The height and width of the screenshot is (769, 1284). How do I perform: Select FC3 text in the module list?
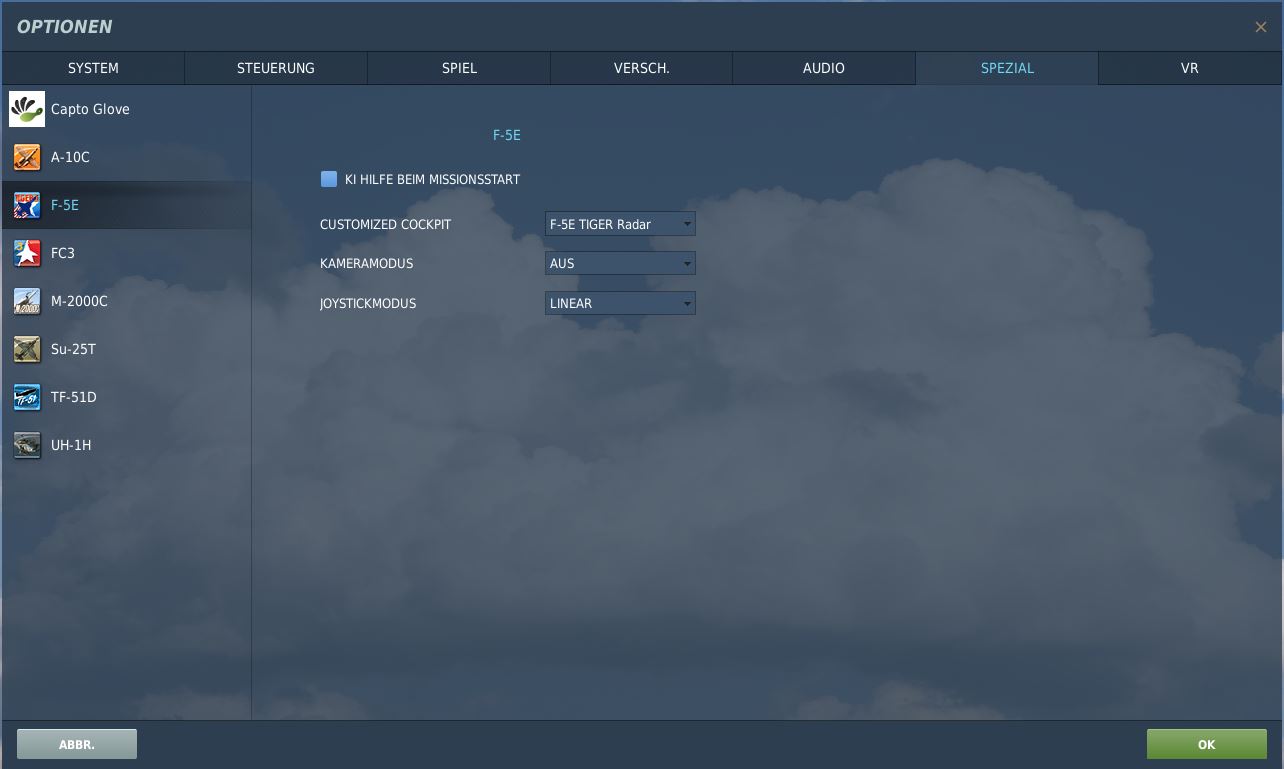click(63, 253)
